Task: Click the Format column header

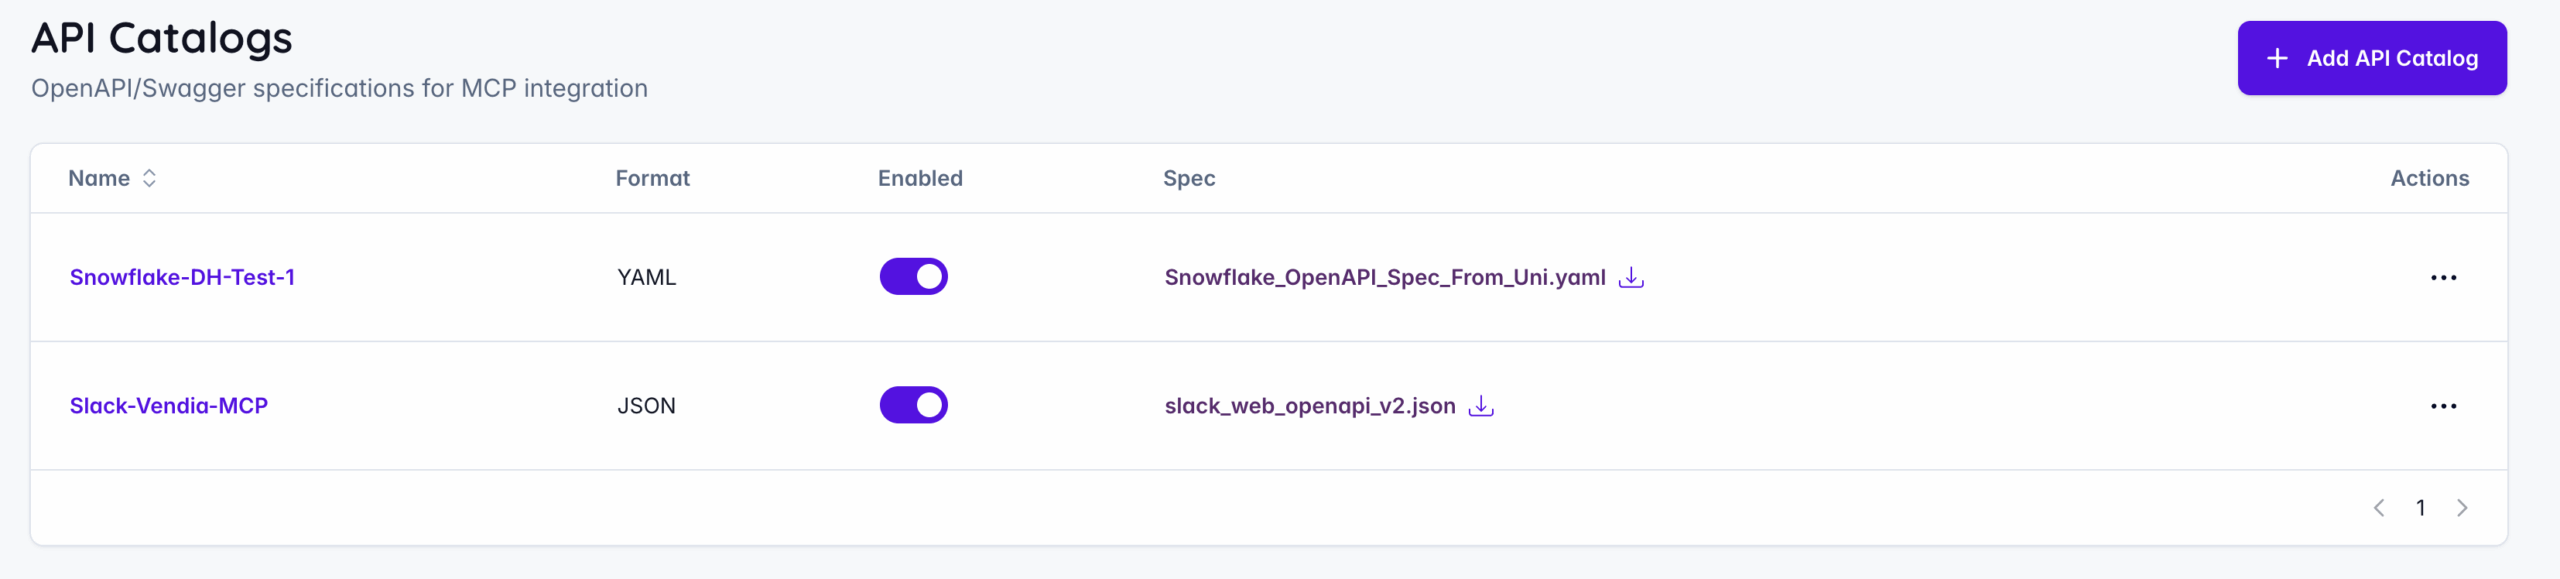Action: point(652,178)
